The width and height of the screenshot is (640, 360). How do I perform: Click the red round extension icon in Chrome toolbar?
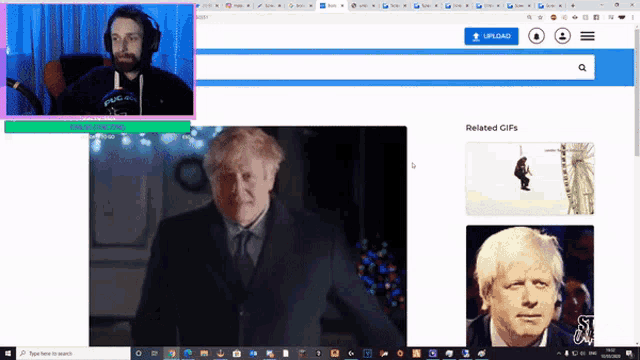point(553,18)
